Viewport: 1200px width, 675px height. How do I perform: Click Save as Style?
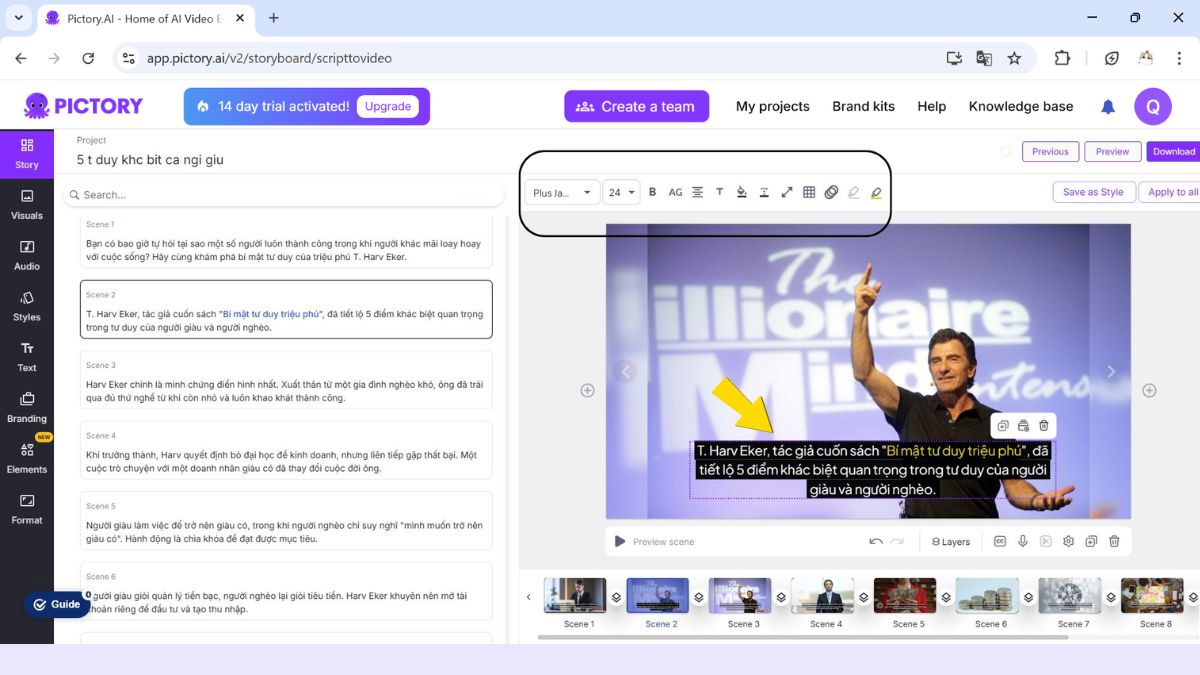point(1093,192)
